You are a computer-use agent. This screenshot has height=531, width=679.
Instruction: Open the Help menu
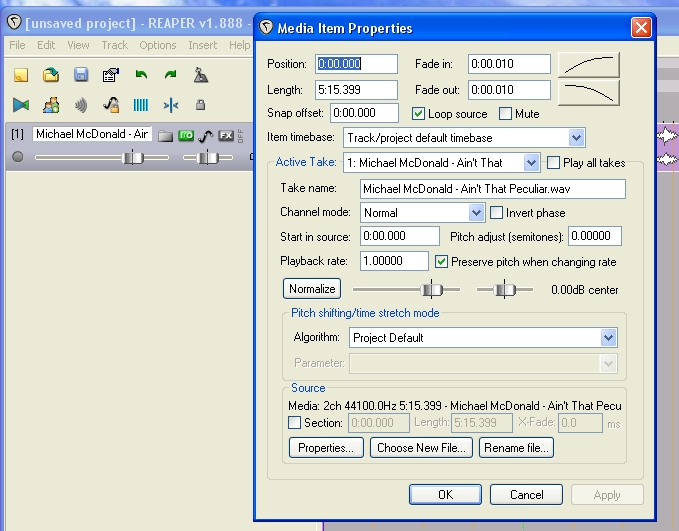(x=239, y=45)
